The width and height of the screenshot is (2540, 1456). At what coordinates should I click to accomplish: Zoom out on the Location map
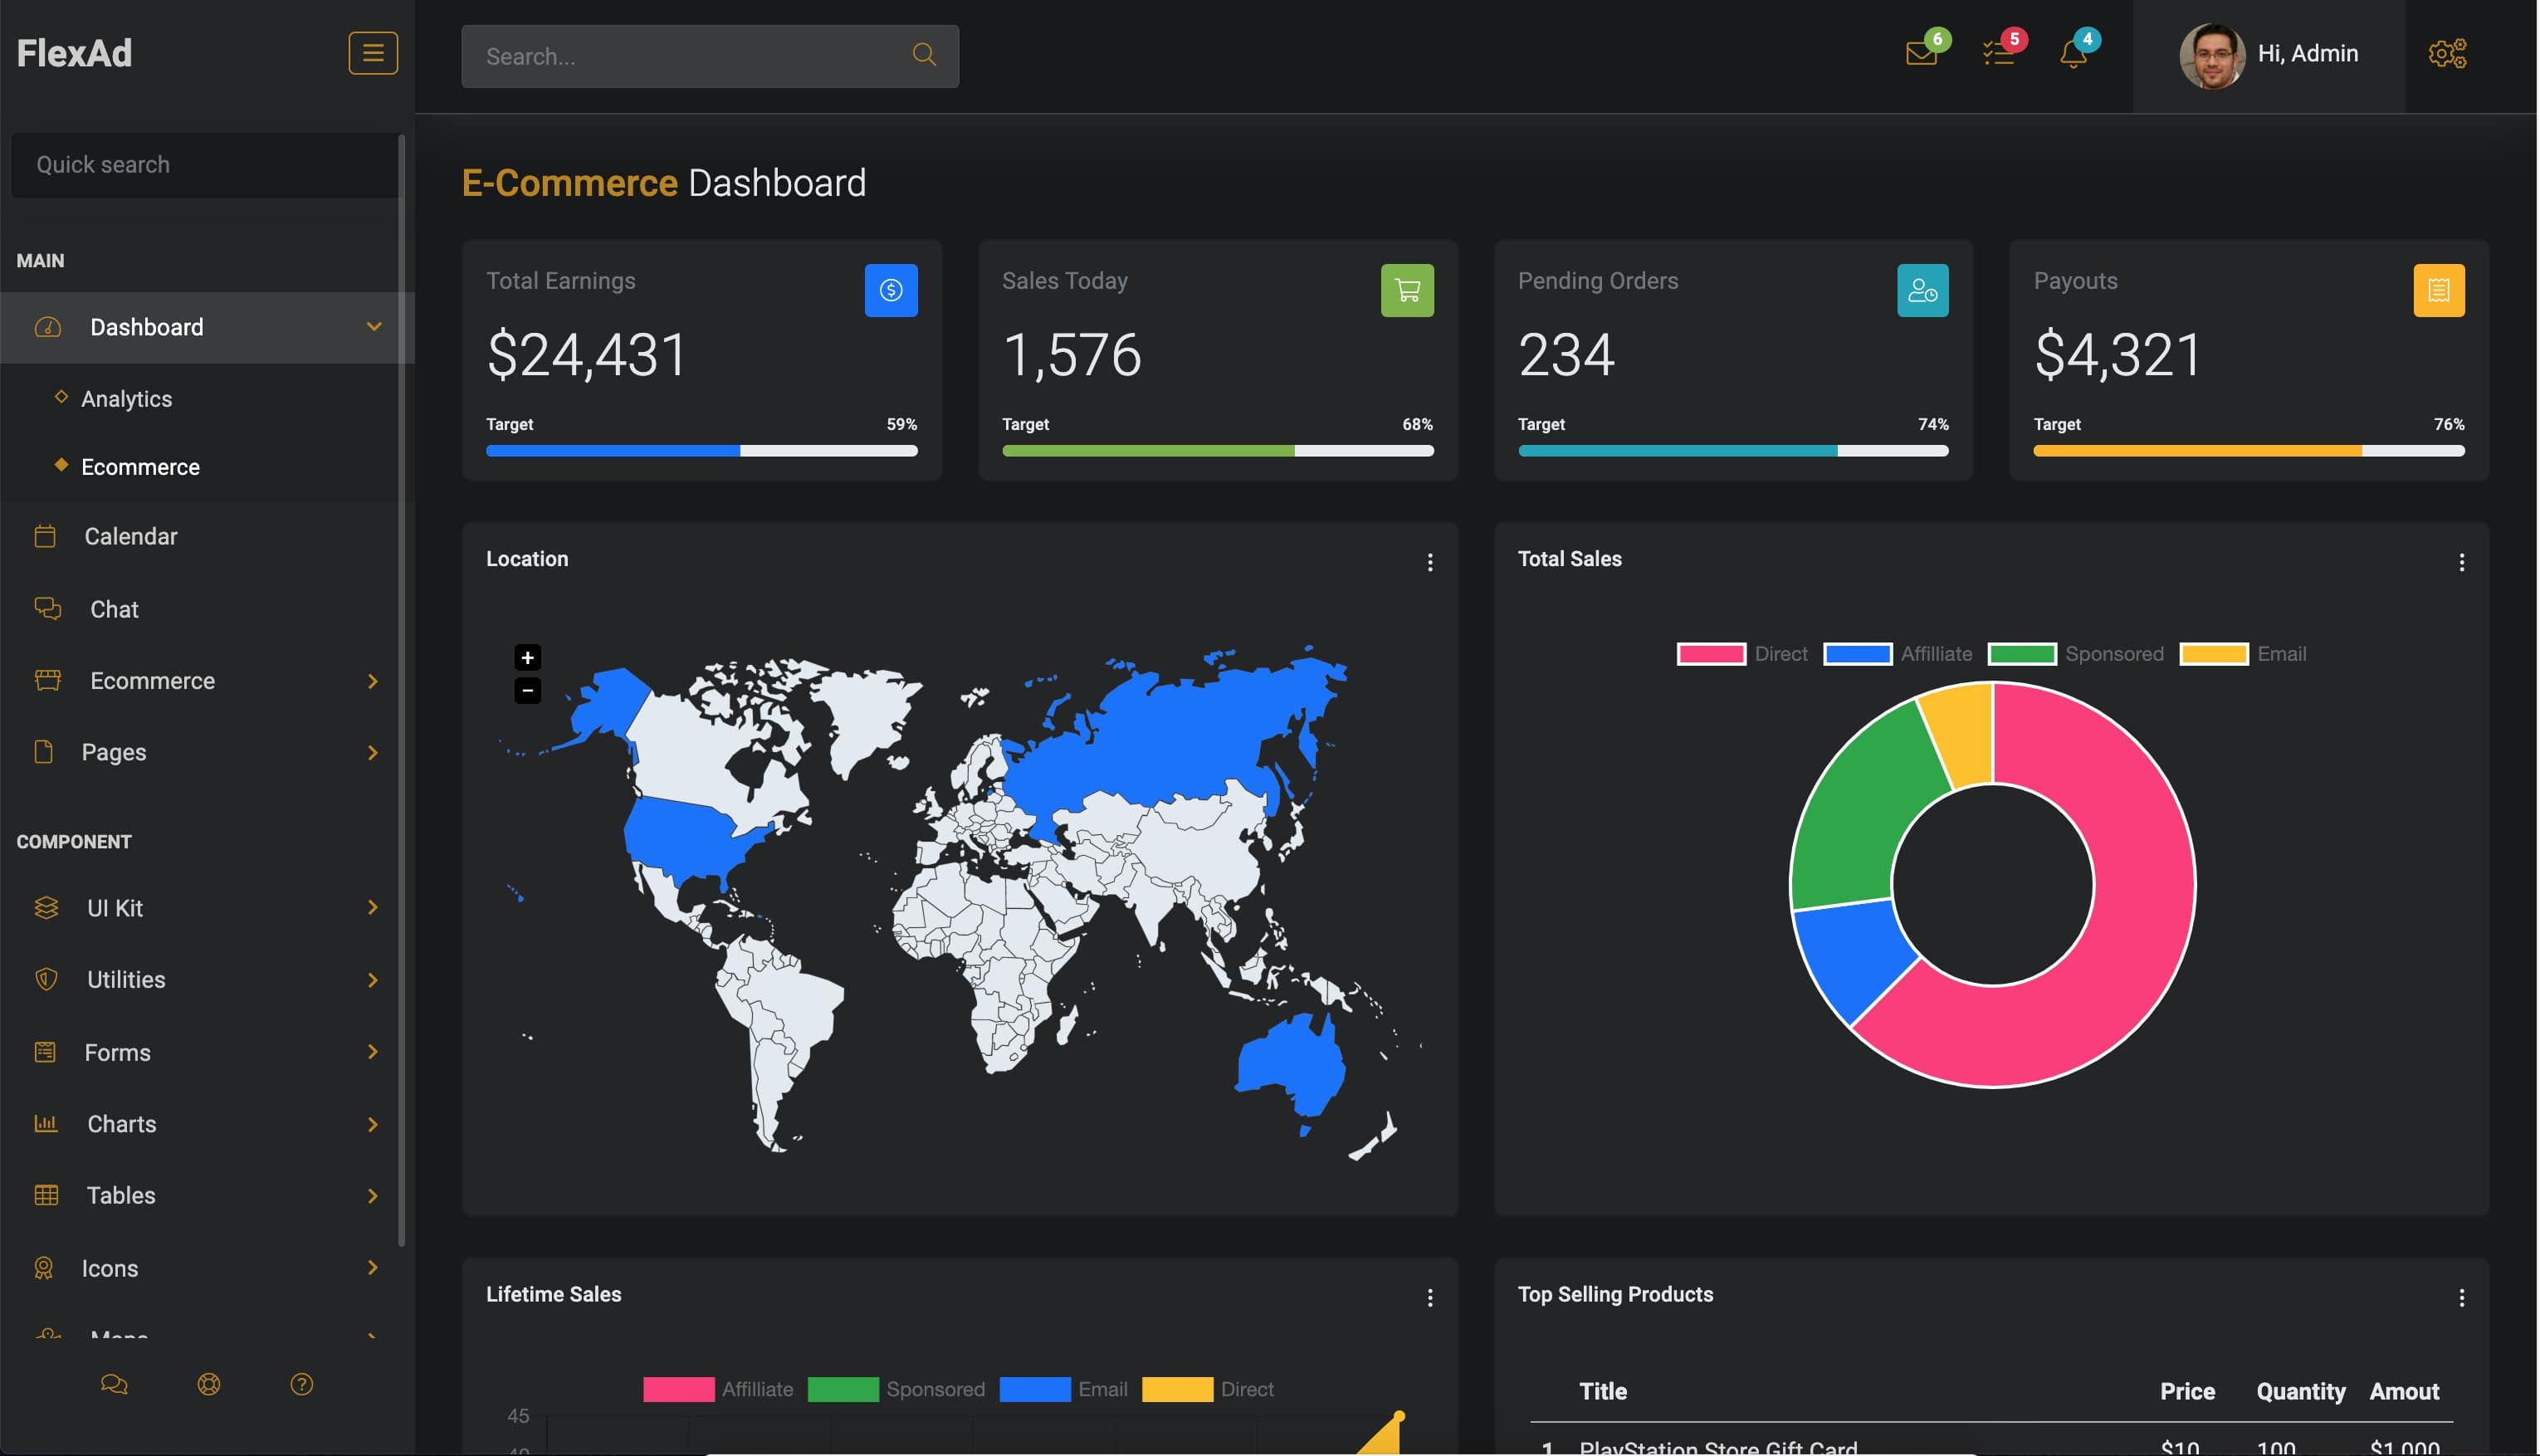(x=527, y=690)
